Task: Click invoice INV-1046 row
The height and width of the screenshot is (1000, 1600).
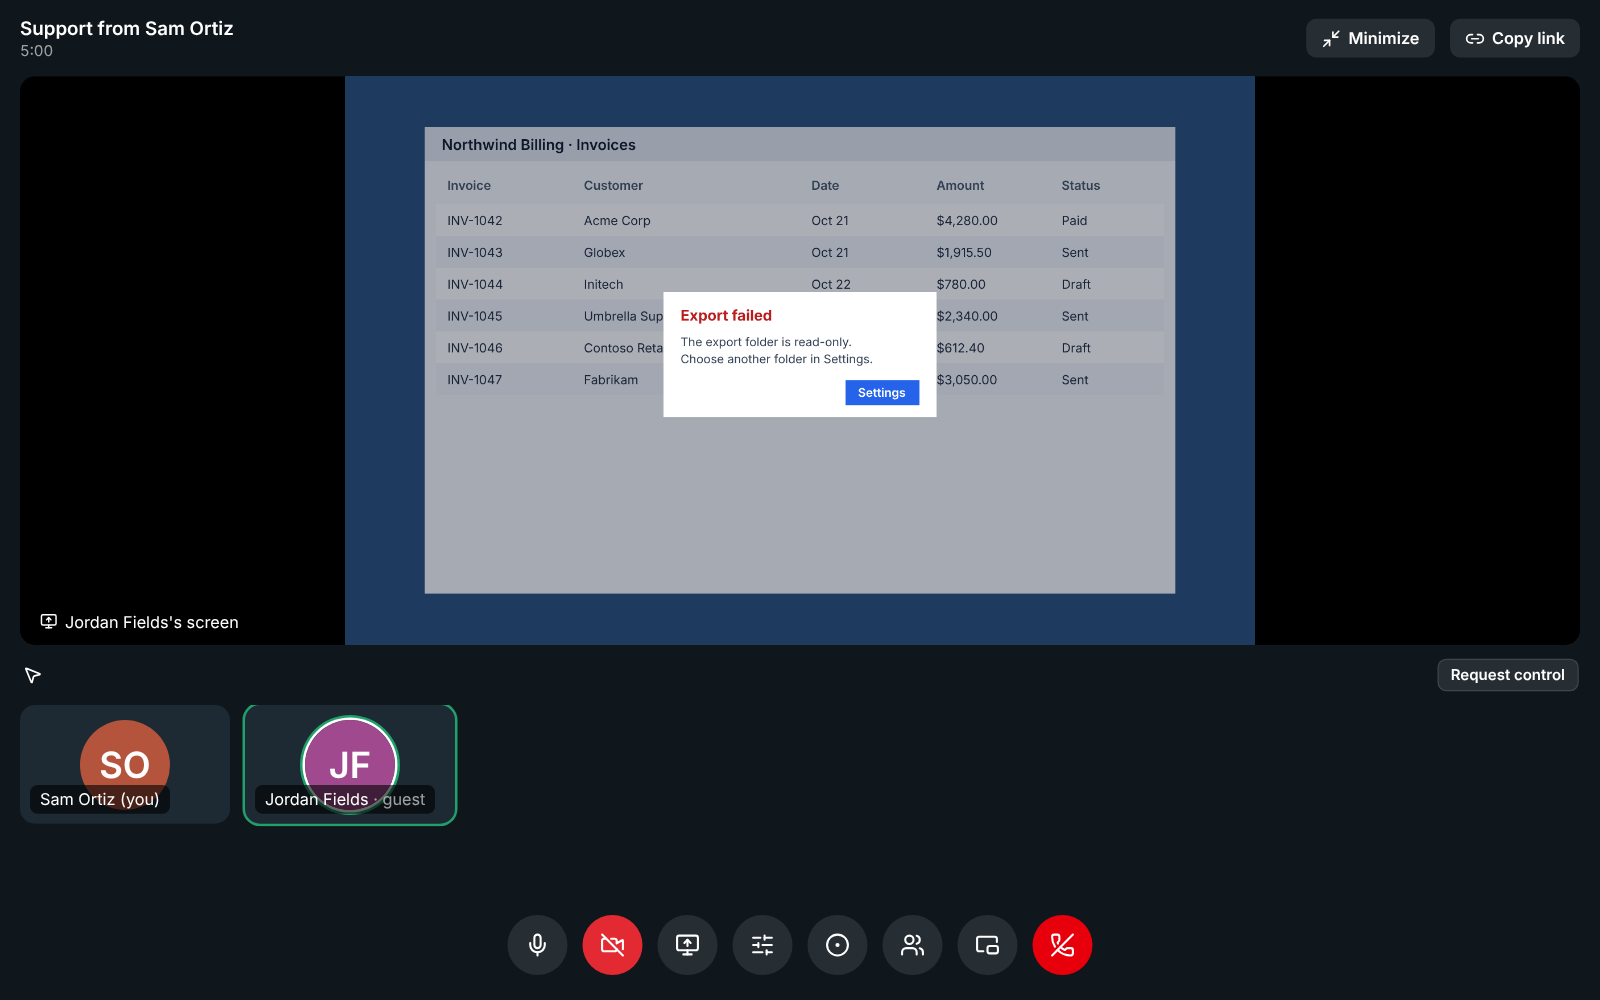Action: tap(799, 348)
